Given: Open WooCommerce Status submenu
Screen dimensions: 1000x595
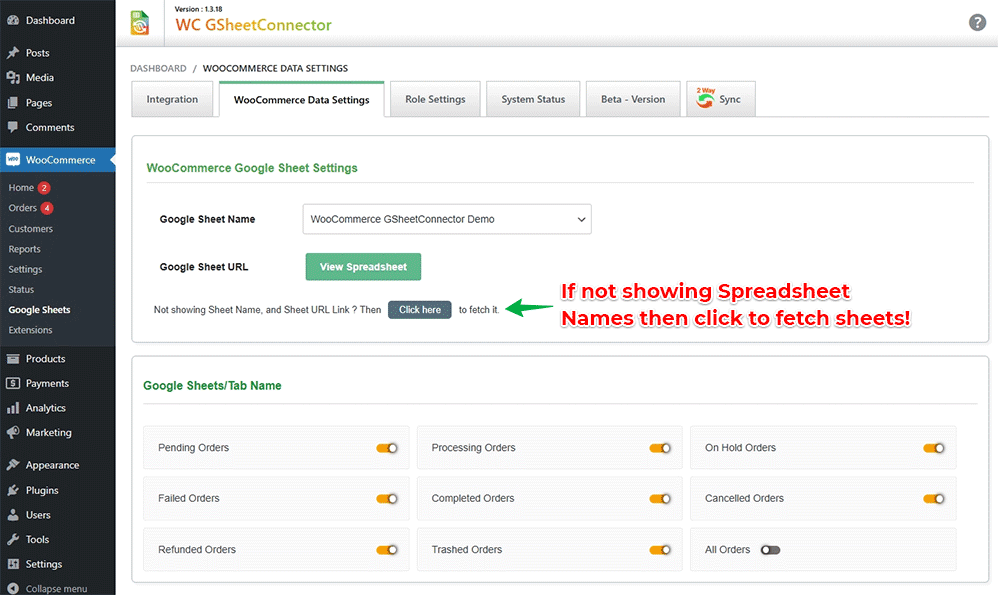Looking at the screenshot, I should click(21, 290).
